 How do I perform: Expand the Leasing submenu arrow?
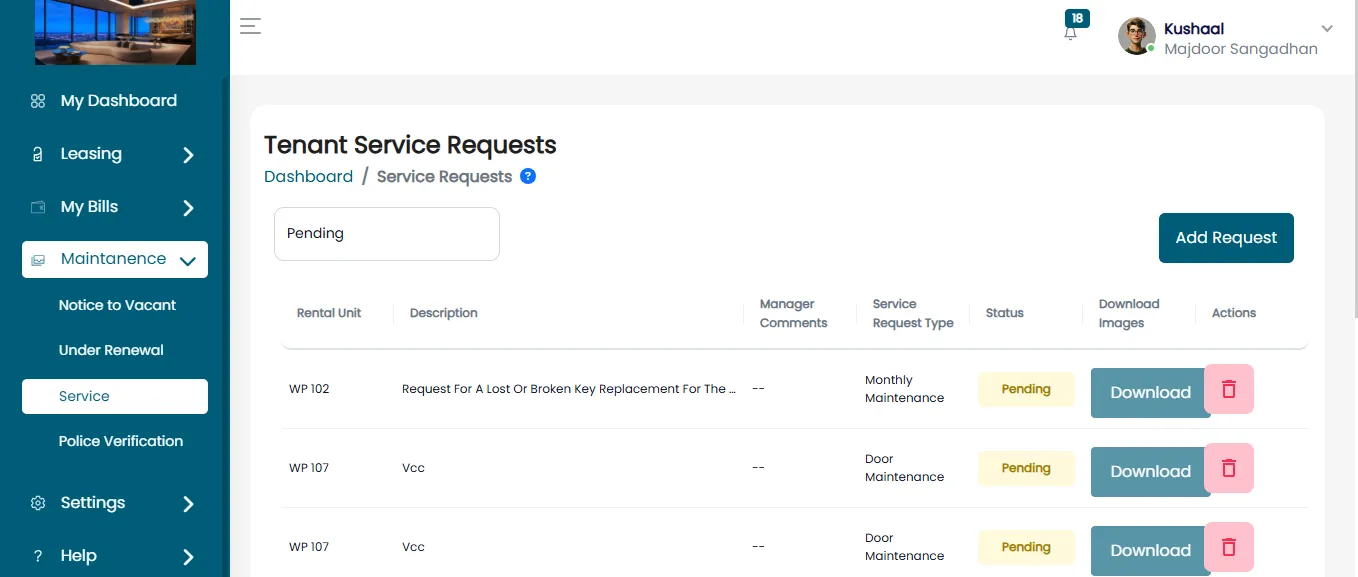[x=188, y=155]
